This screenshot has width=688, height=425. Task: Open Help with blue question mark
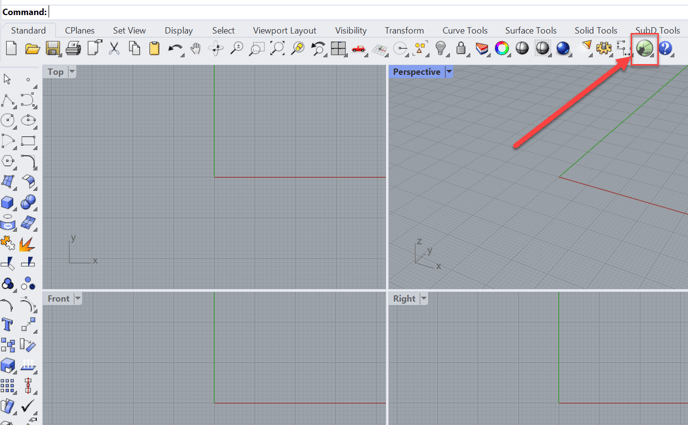coord(666,48)
